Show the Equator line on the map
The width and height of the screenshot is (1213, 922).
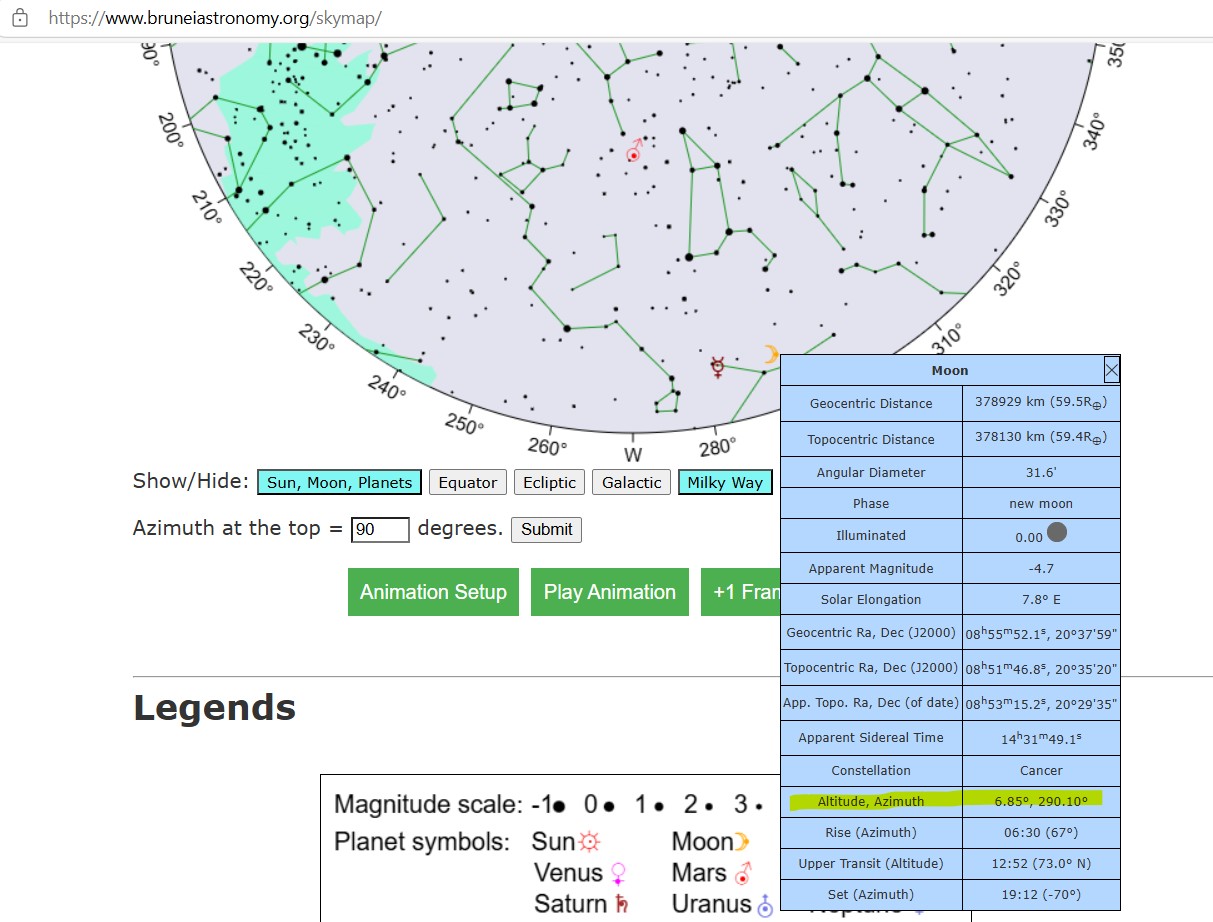click(468, 482)
